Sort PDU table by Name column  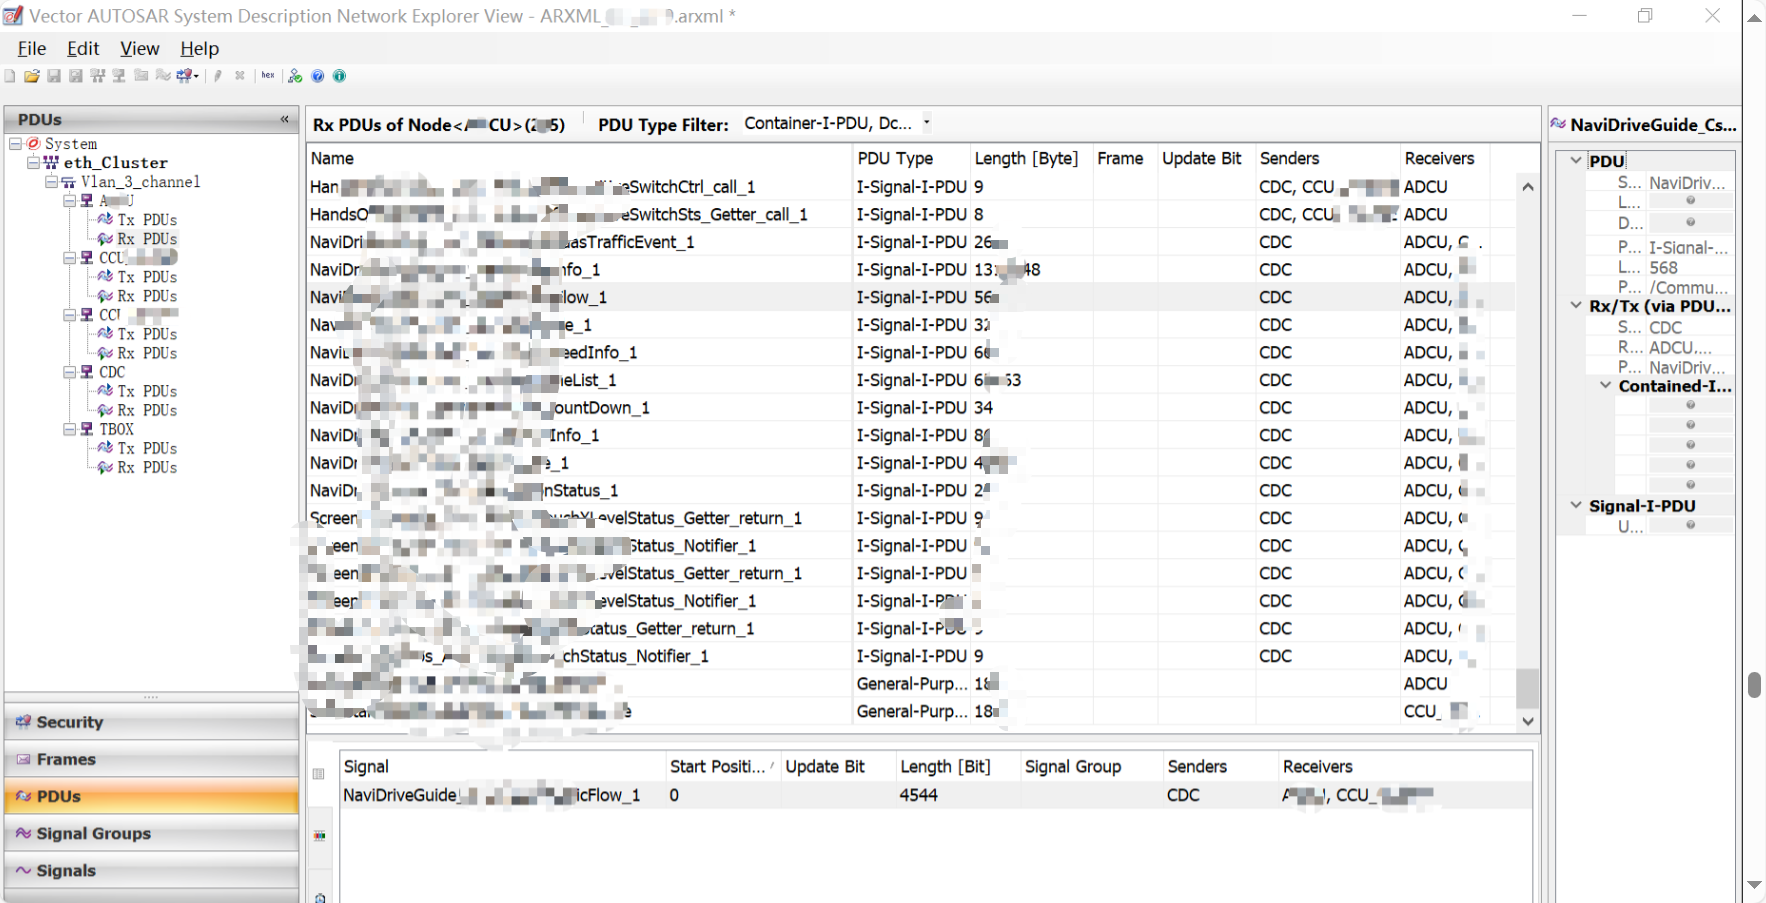coord(579,158)
